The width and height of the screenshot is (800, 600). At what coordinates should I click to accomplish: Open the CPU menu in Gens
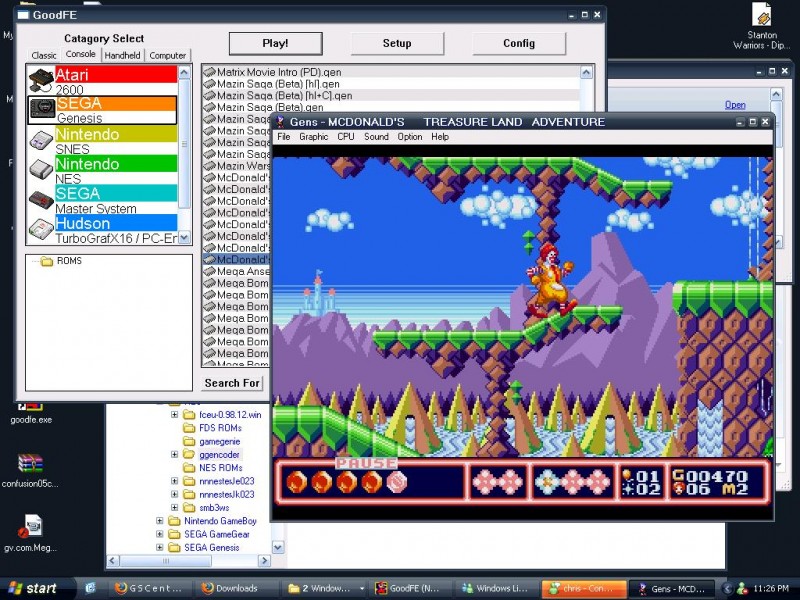346,137
